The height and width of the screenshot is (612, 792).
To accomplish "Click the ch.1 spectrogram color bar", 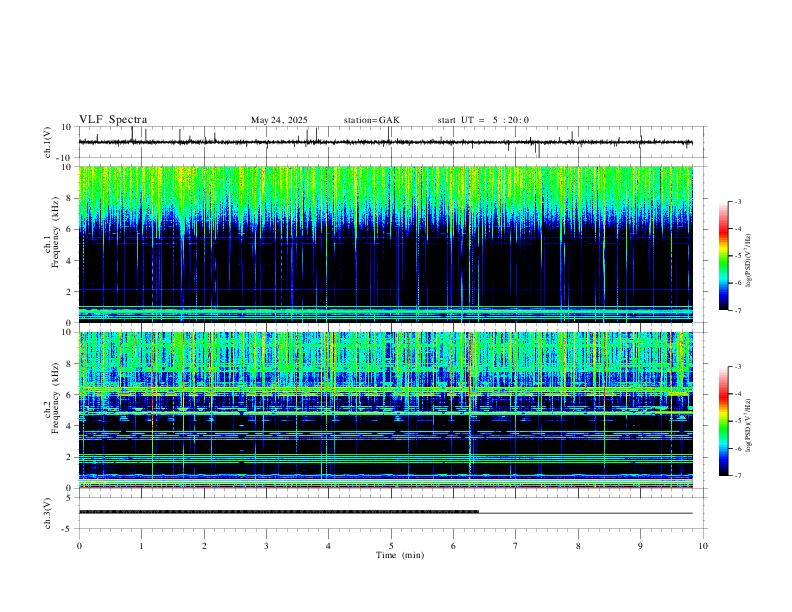I will point(723,256).
